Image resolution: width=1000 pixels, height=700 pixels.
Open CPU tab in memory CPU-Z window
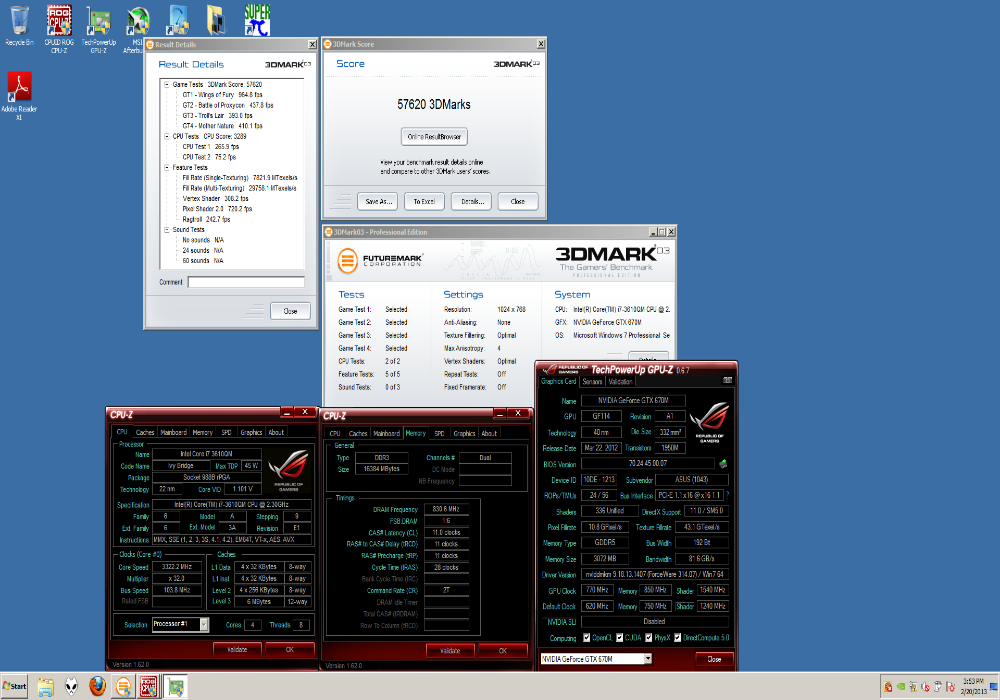click(x=335, y=433)
